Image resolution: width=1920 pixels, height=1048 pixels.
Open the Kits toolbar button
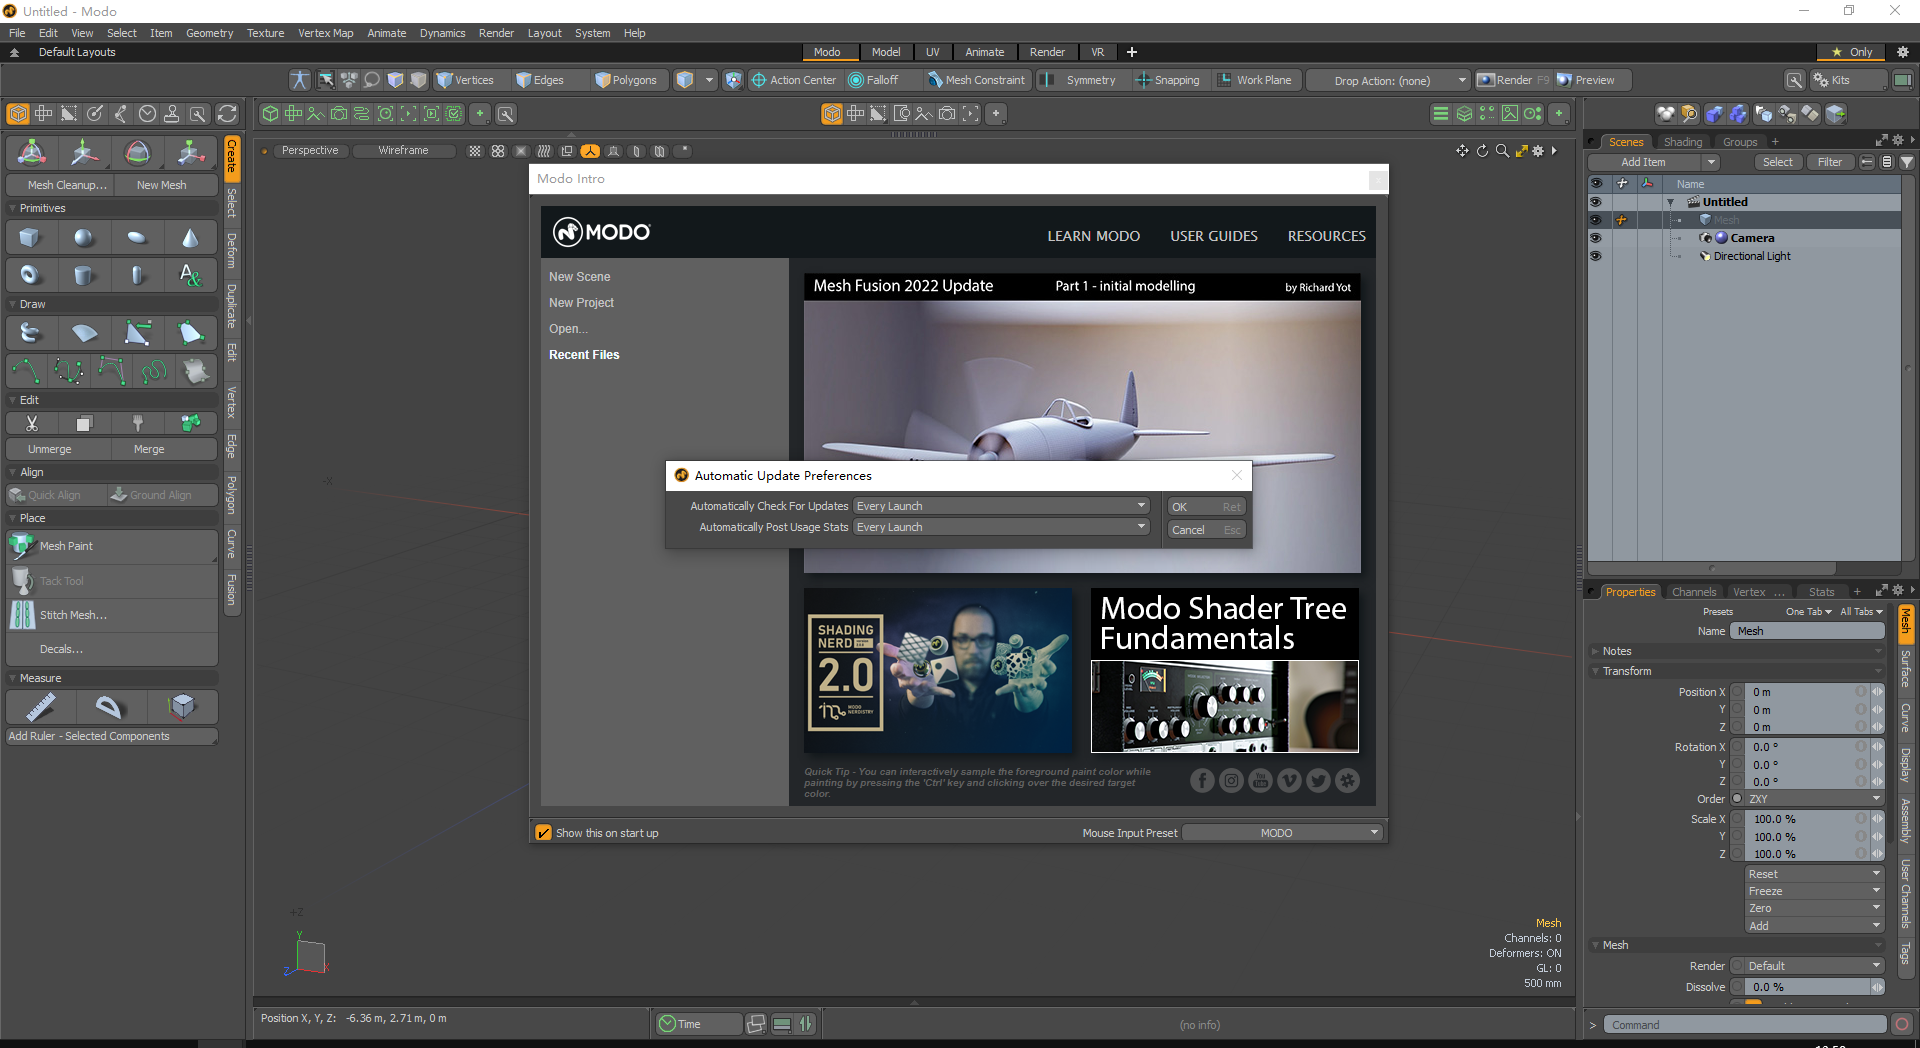click(x=1848, y=80)
